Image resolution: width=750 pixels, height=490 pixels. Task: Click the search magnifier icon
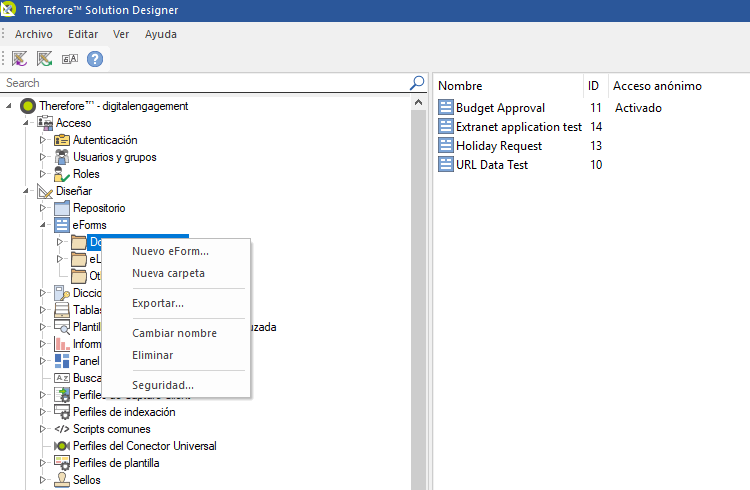pyautogui.click(x=417, y=83)
